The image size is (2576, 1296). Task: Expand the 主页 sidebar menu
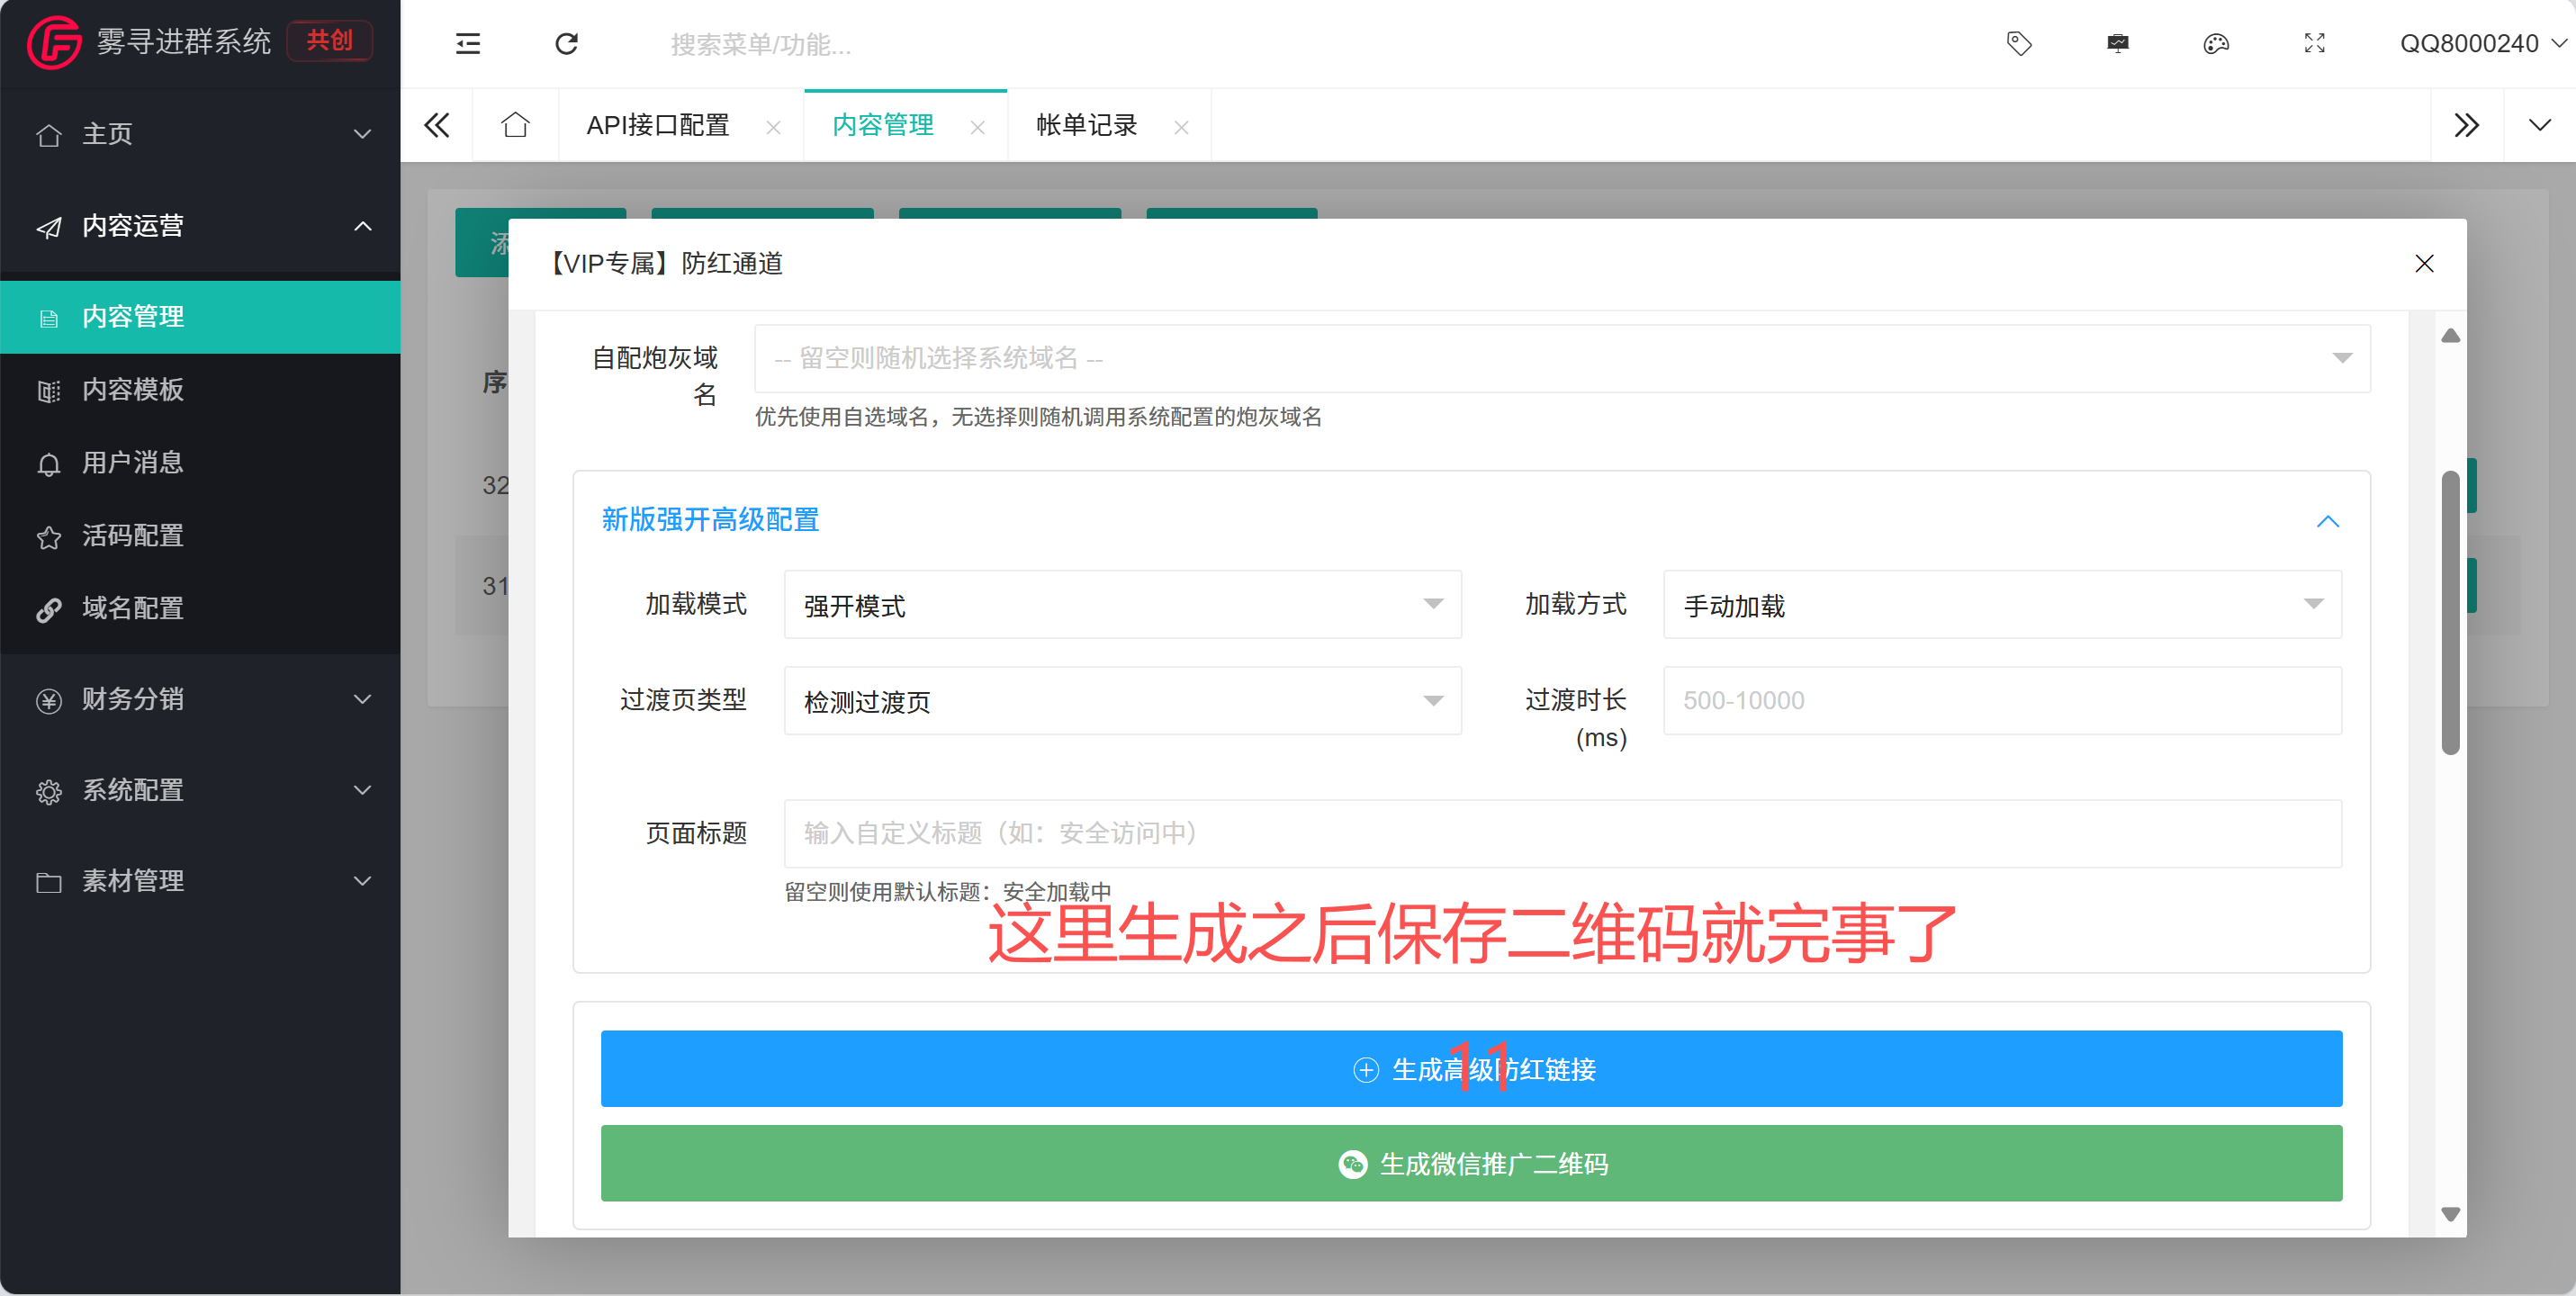200,134
